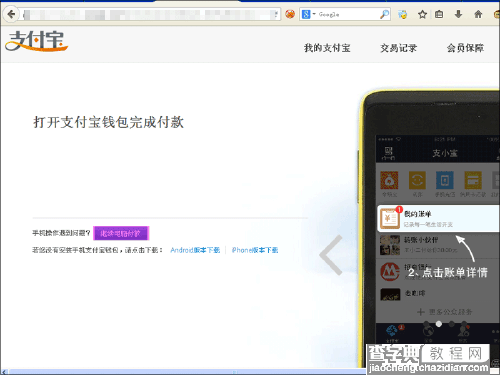Select the highlighted white carousel dot

[x=439, y=324]
